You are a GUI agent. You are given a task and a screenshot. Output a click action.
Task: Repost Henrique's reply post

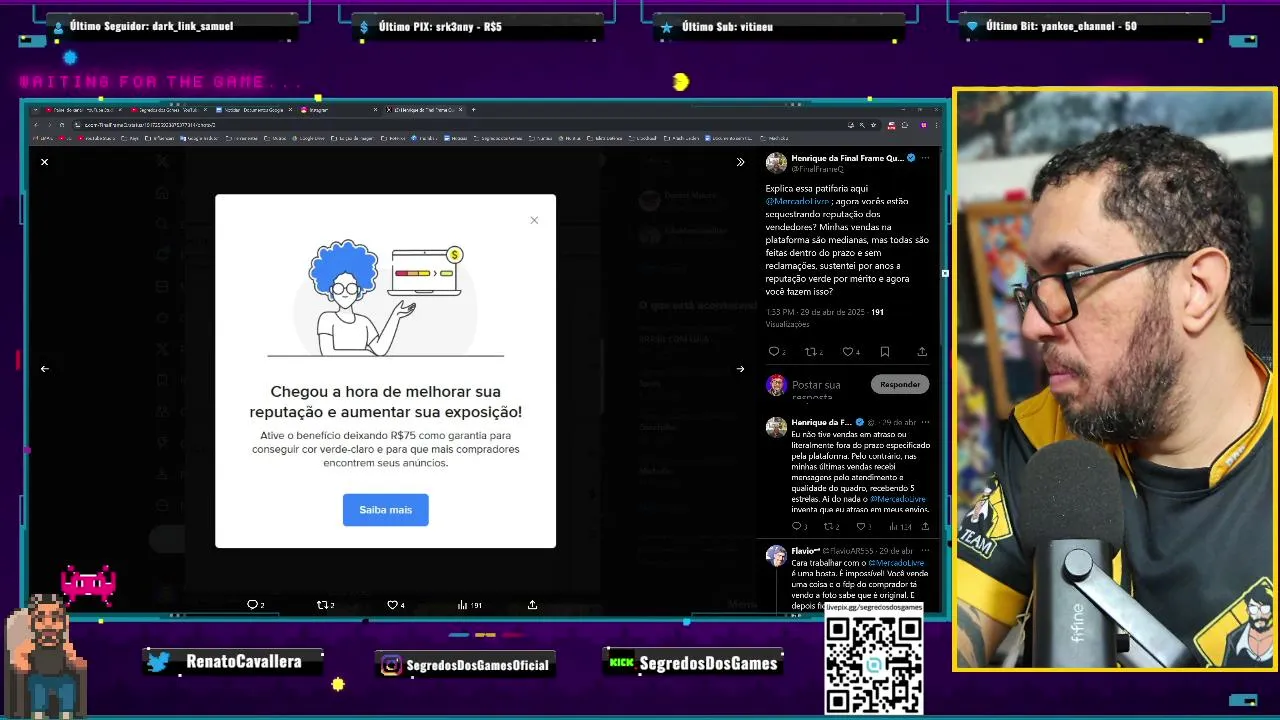pos(829,526)
